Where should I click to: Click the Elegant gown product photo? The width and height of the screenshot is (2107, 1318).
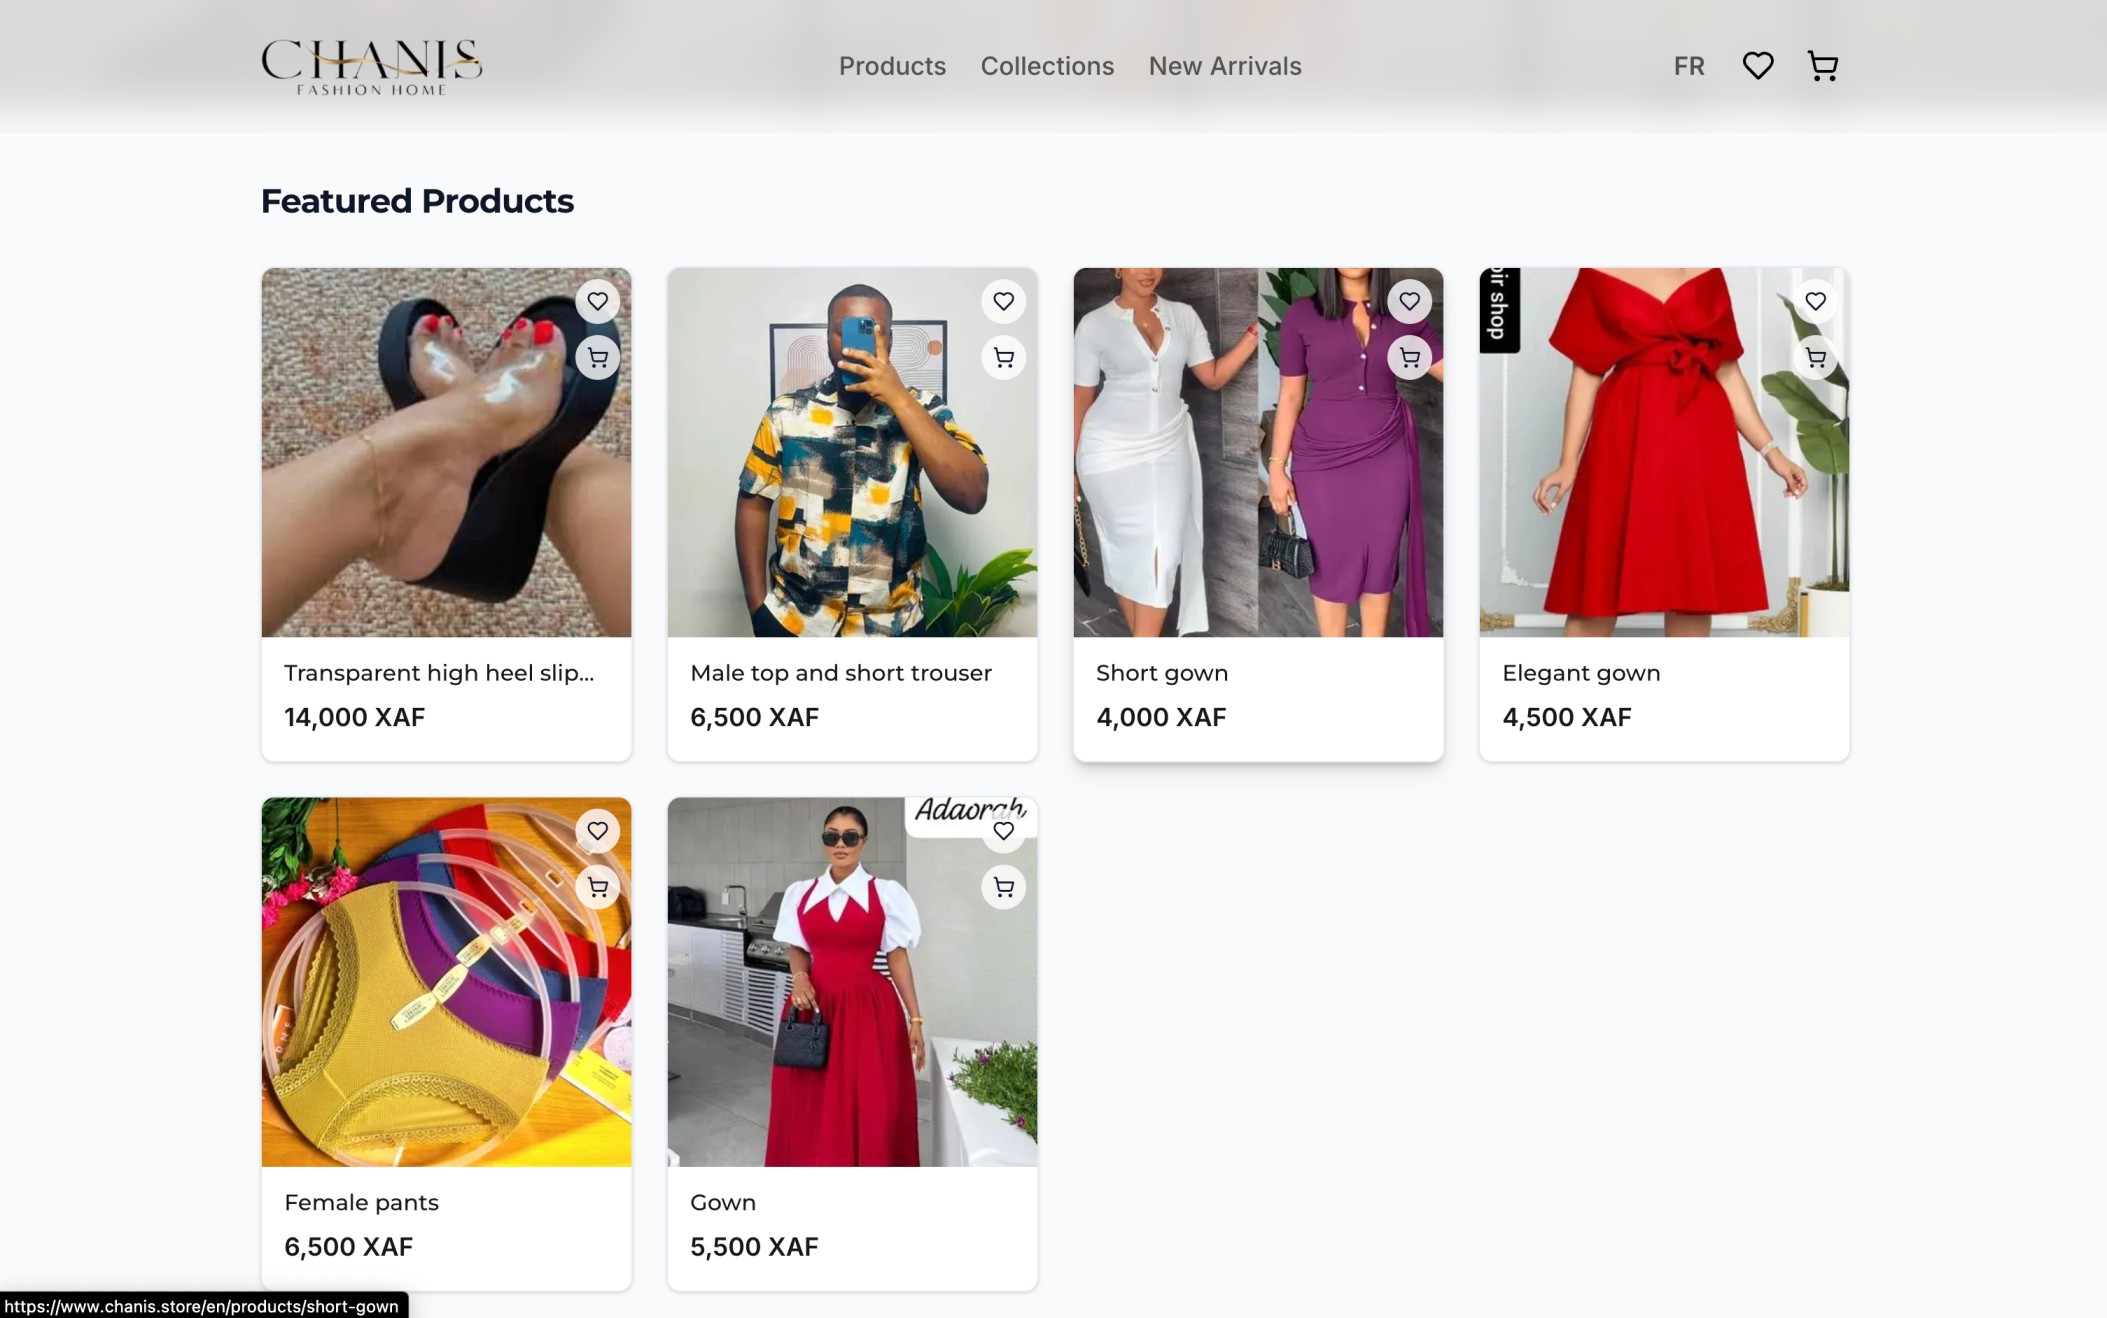click(x=1663, y=452)
